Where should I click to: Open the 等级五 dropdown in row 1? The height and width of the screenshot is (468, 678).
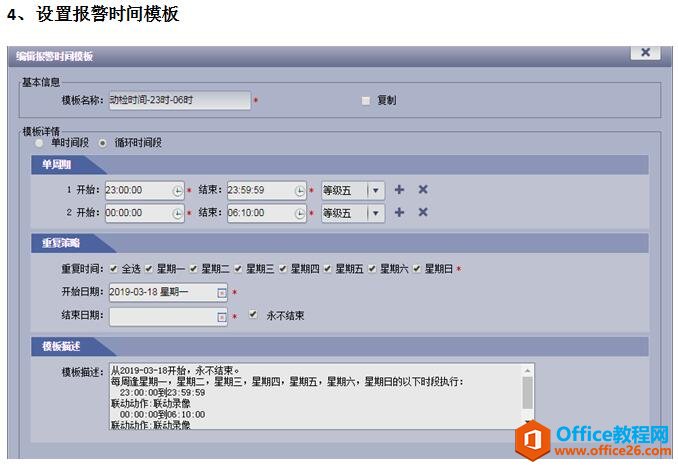point(353,190)
